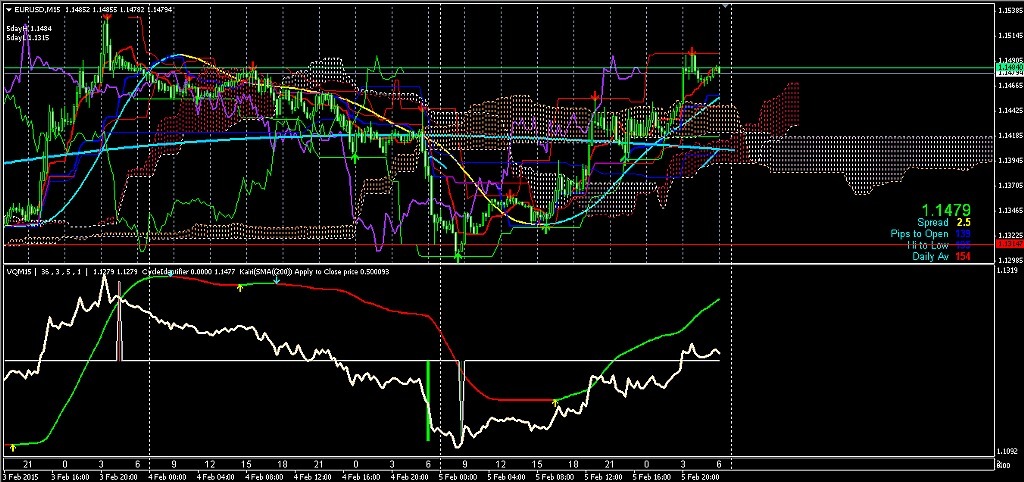
Task: Click the cyan down arrow on indicator line
Action: [276, 281]
